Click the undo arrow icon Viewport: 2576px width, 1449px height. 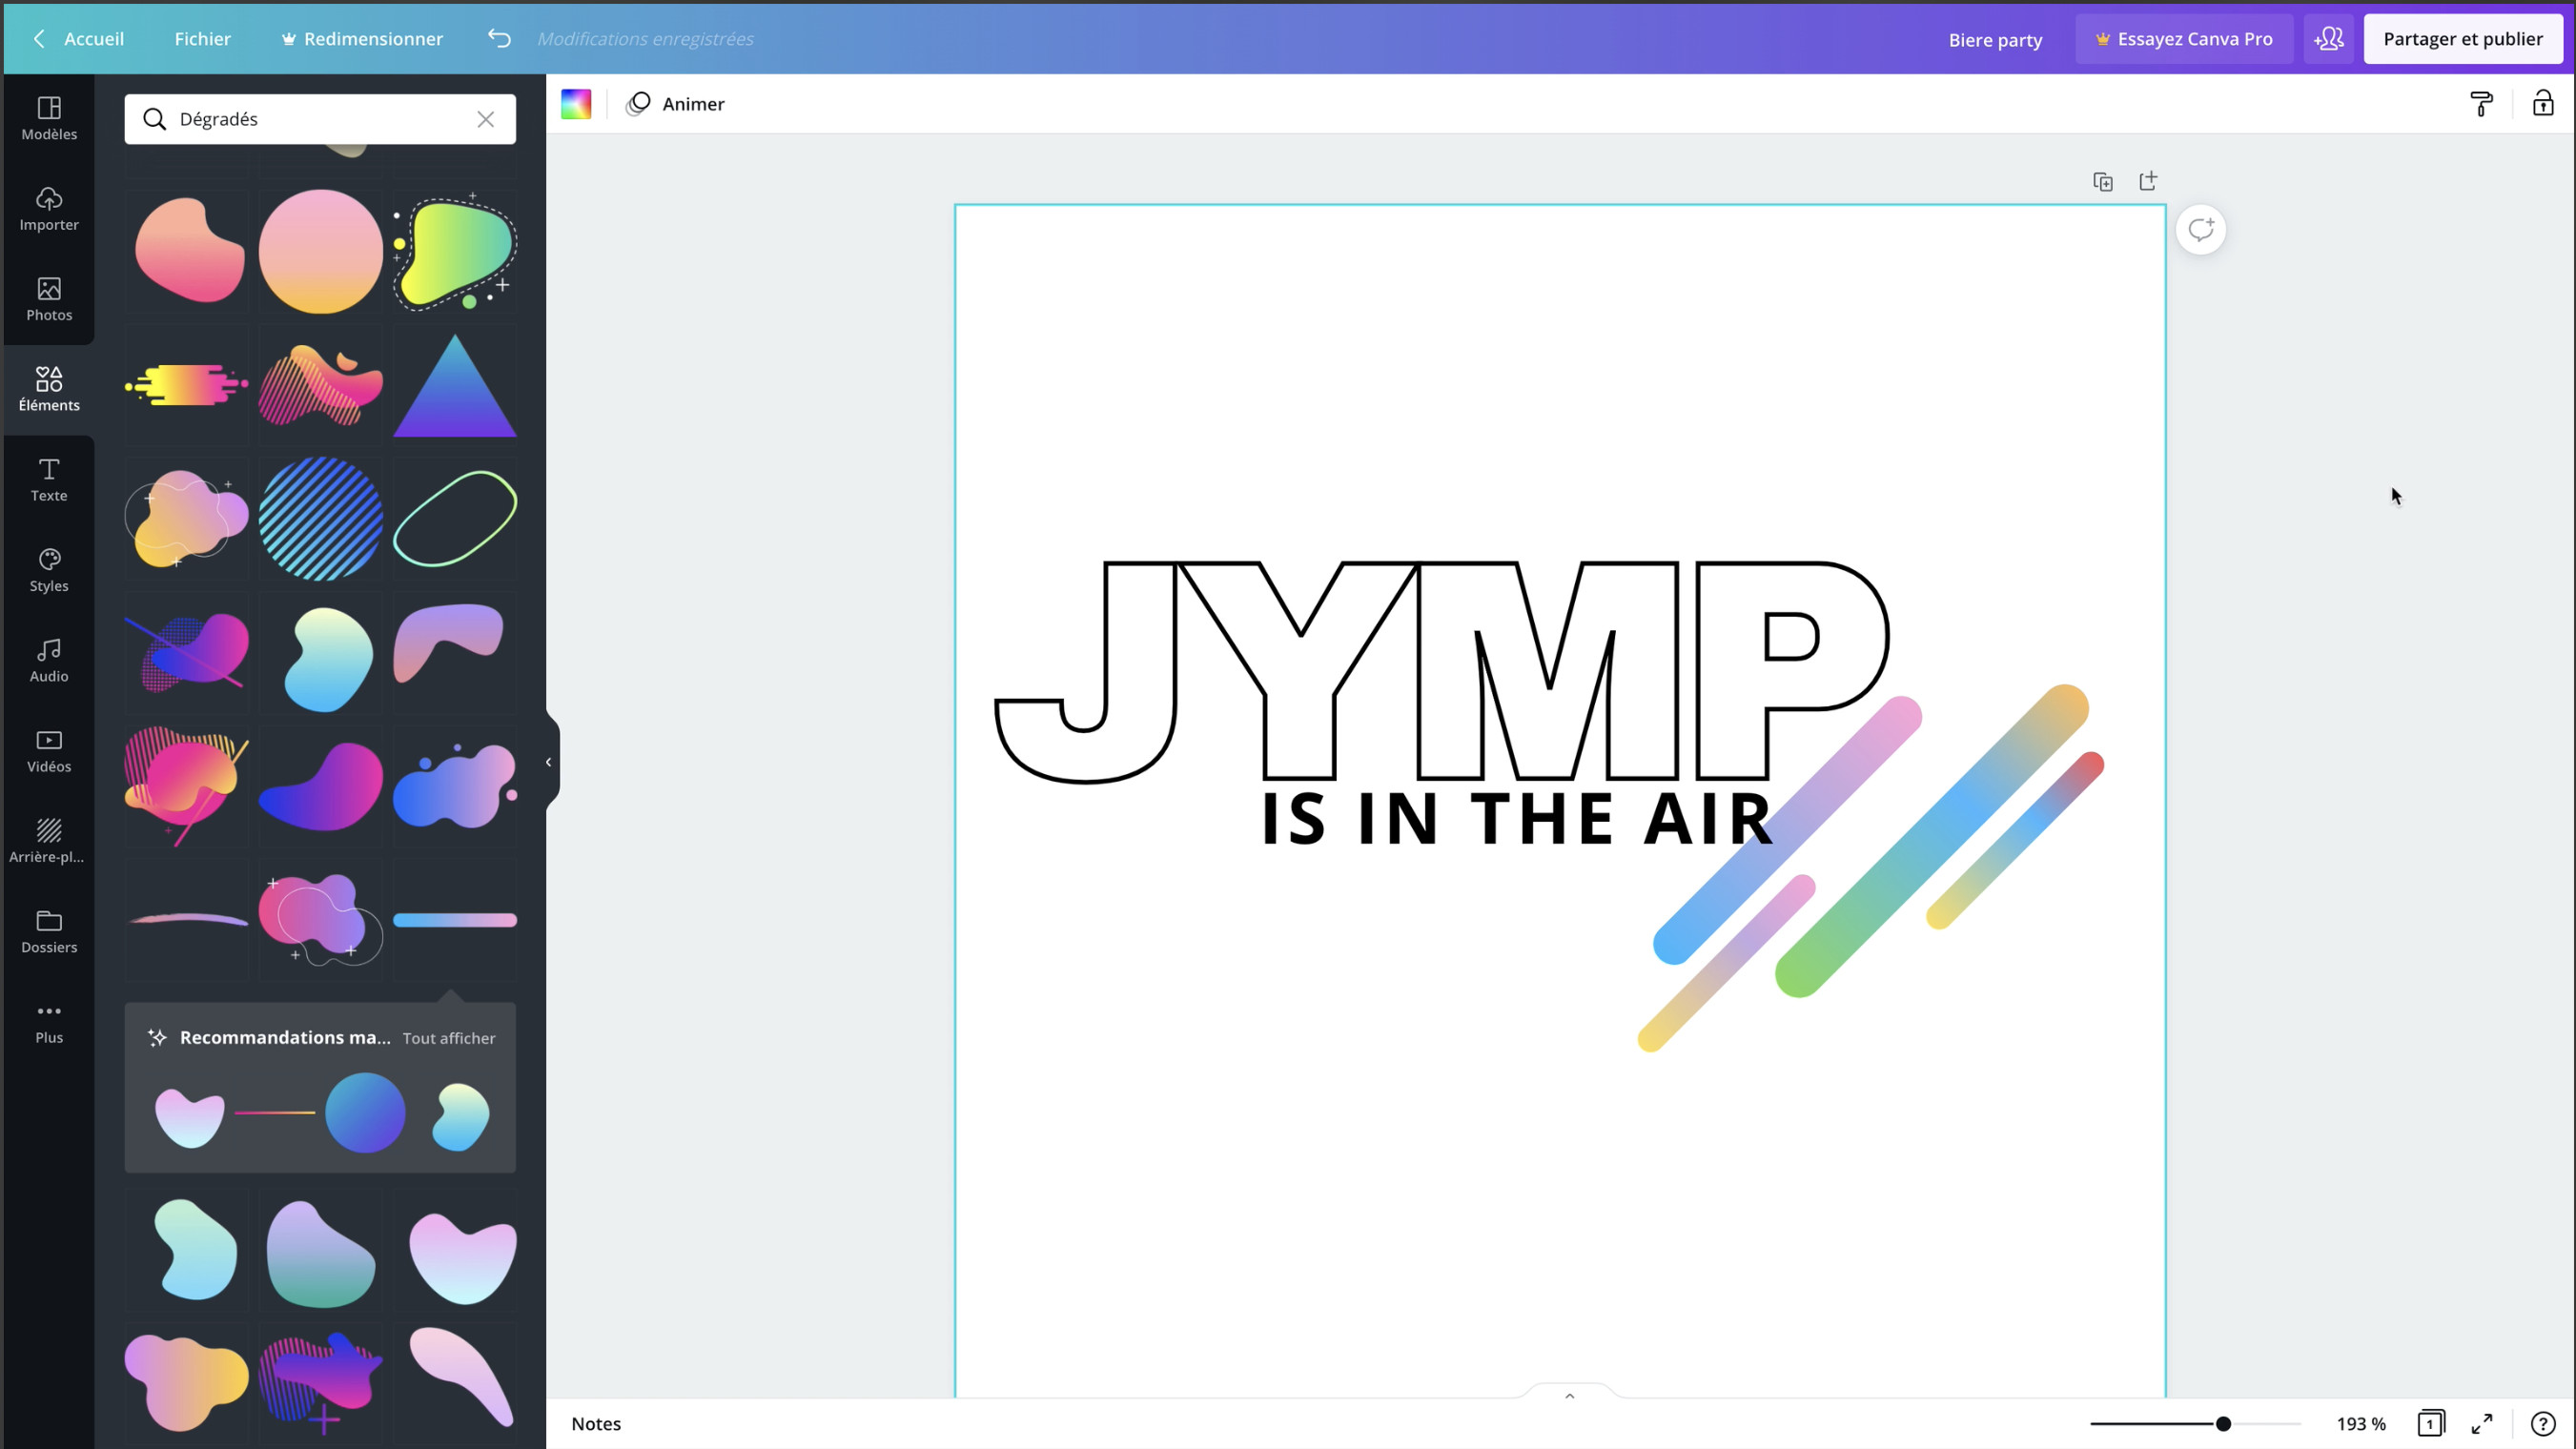[x=499, y=38]
